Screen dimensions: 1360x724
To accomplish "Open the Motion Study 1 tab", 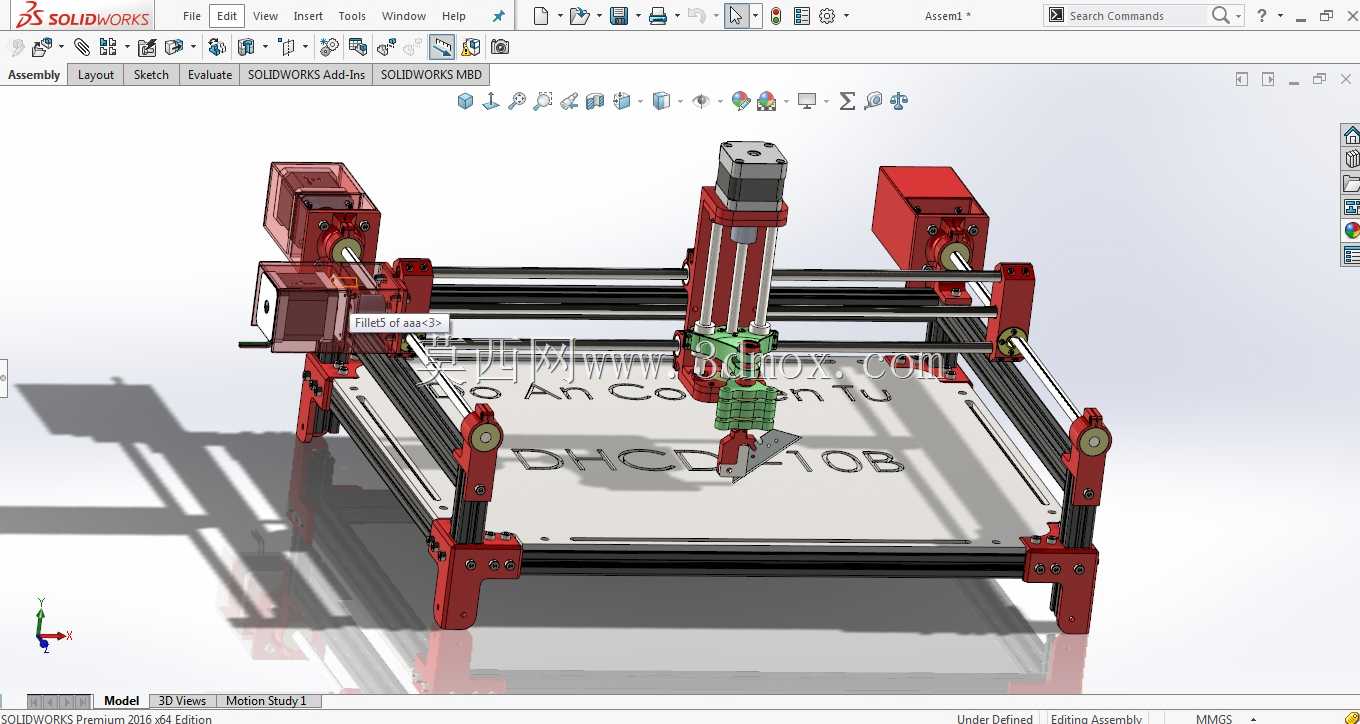I will 266,701.
